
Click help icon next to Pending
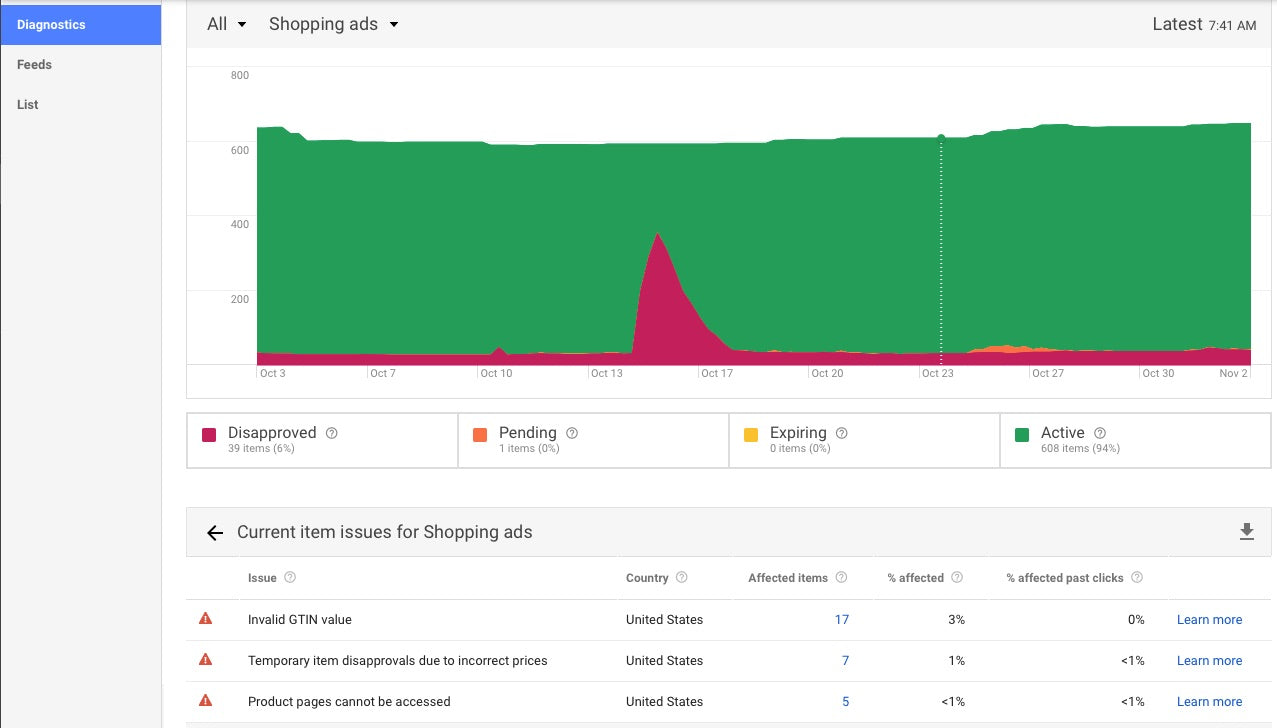[572, 433]
